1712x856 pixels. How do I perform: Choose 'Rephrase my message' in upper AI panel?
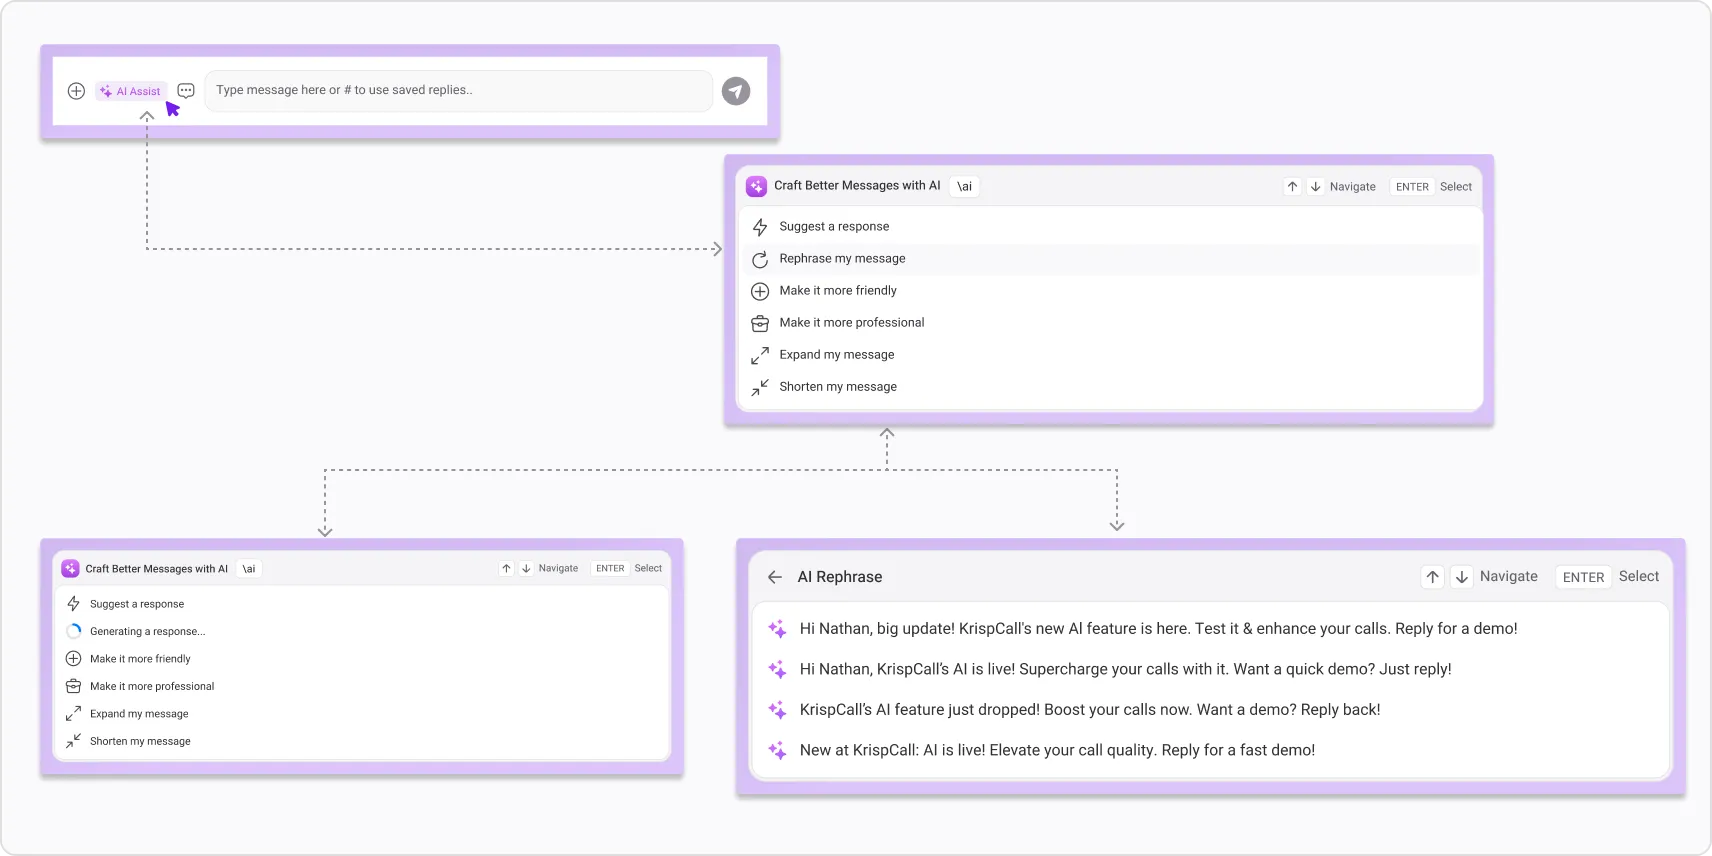(x=1110, y=258)
